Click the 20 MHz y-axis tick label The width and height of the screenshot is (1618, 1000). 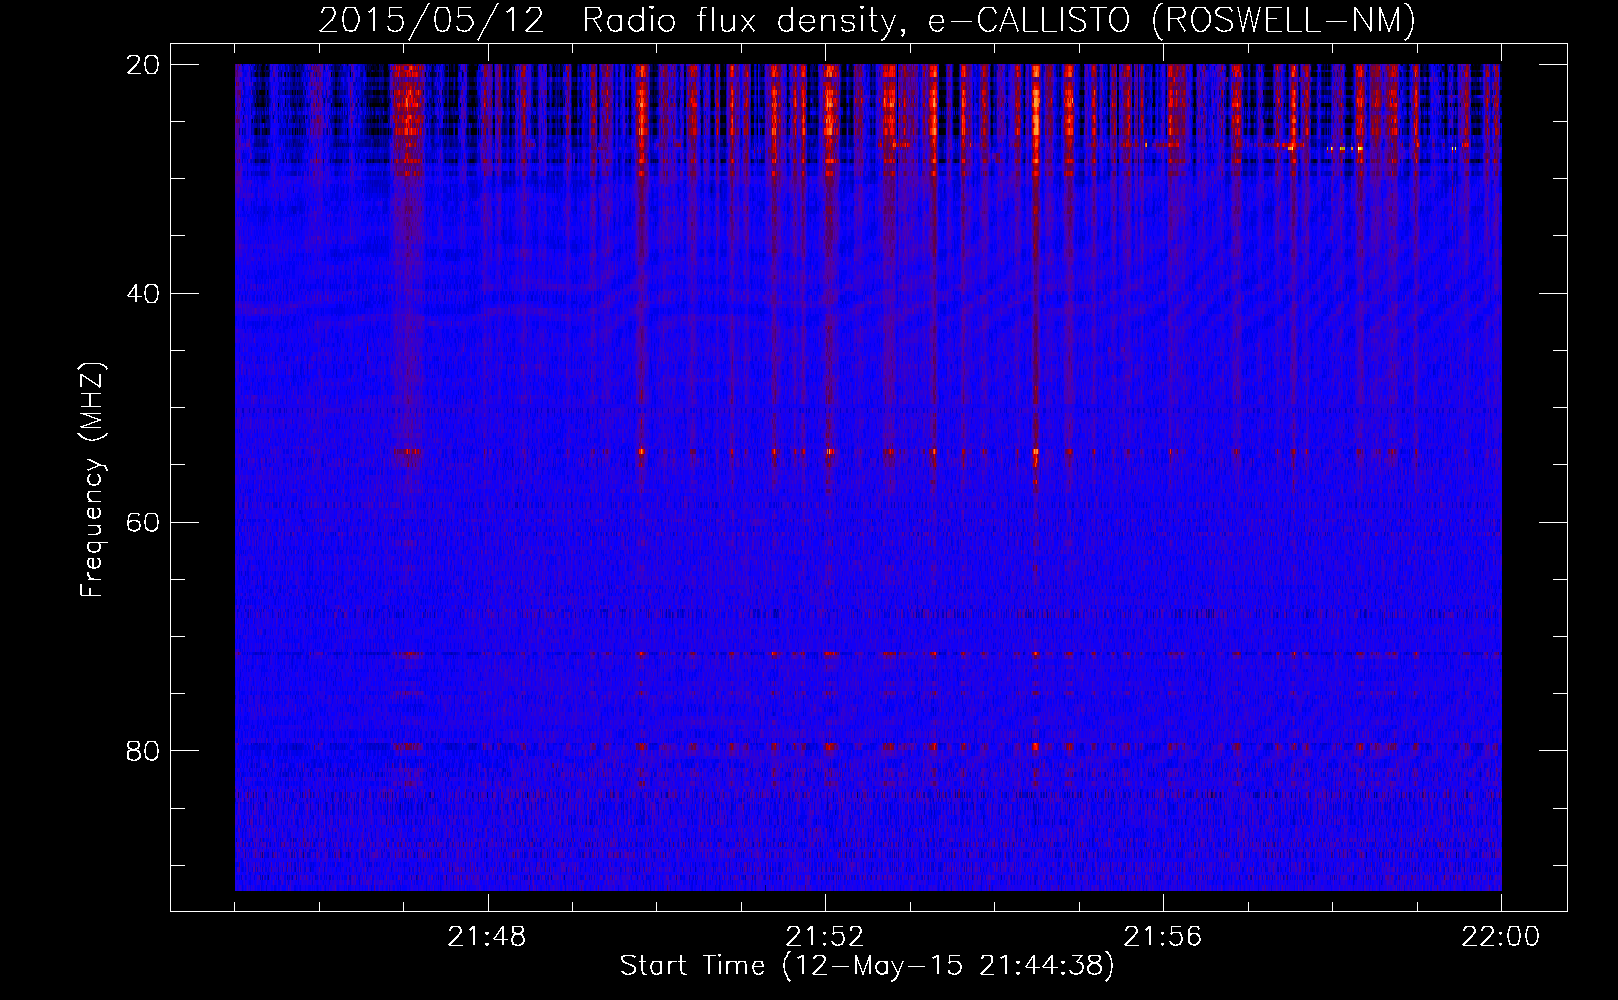(x=143, y=65)
